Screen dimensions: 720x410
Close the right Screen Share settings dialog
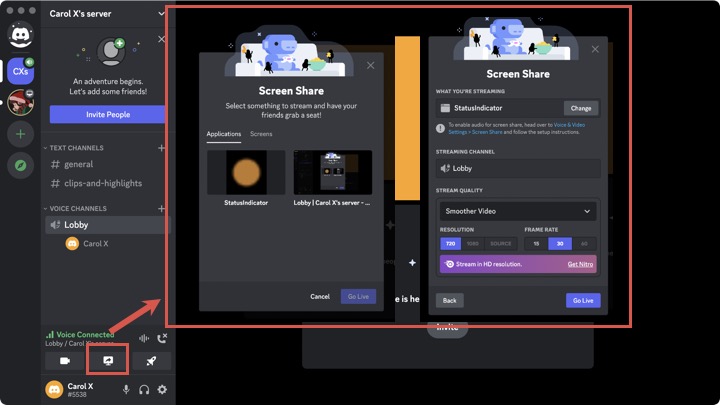pos(595,49)
